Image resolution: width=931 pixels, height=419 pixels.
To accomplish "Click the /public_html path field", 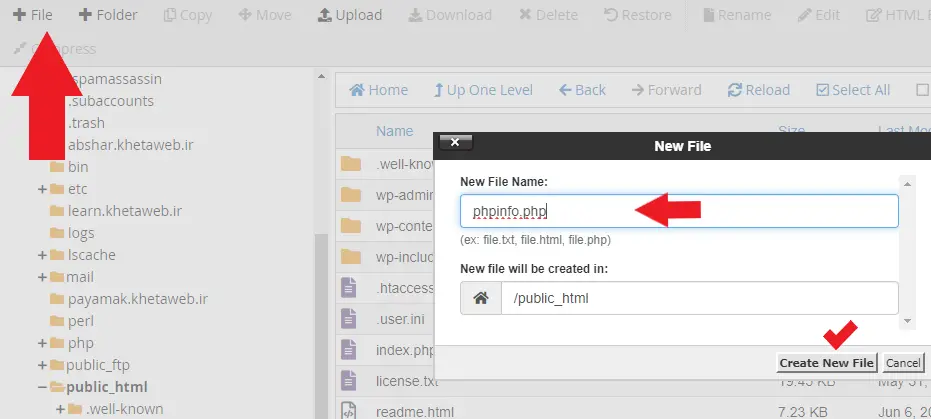I will click(699, 298).
